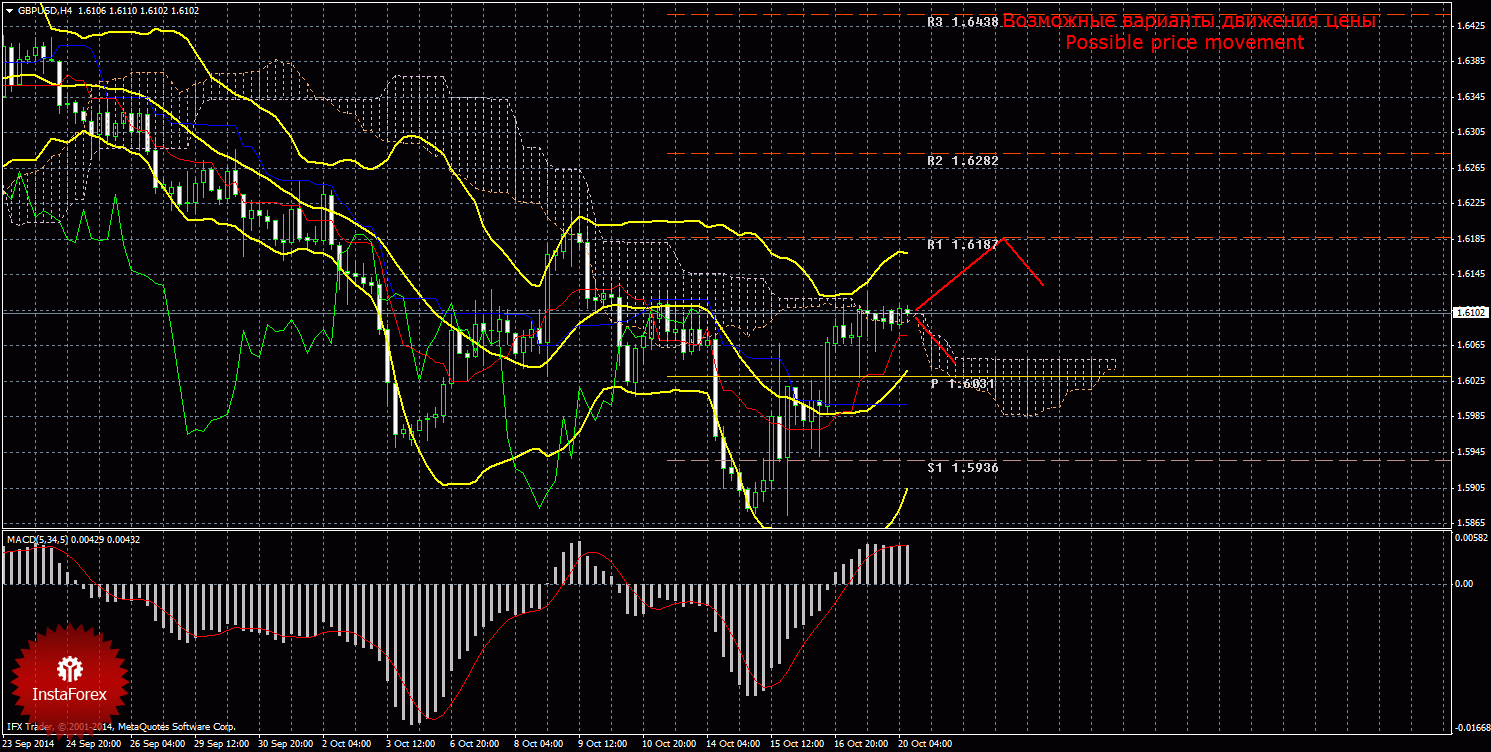The height and width of the screenshot is (752, 1491).
Task: Click the 'Possible price movement' caption
Action: click(1184, 42)
